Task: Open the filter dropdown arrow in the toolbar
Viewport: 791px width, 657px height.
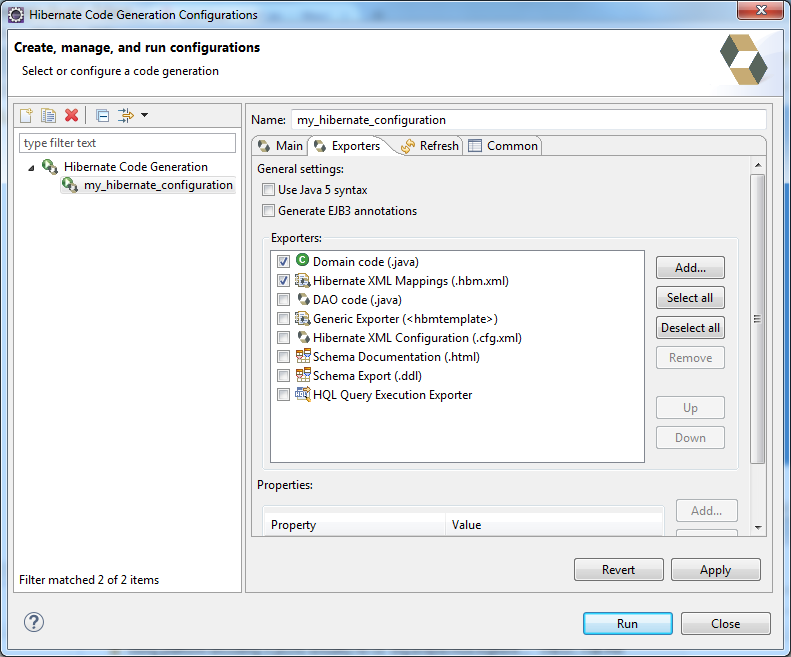Action: [x=144, y=115]
